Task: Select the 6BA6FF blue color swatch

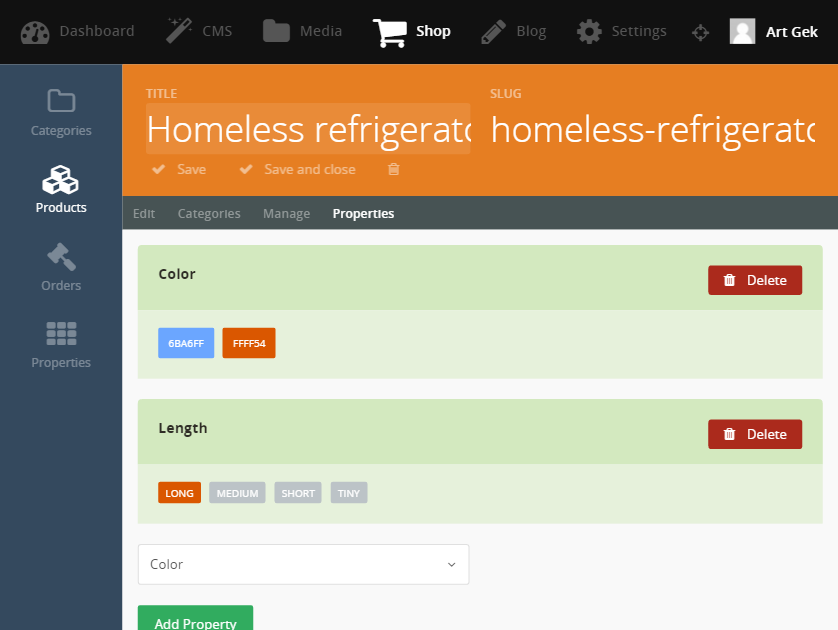Action: tap(186, 343)
